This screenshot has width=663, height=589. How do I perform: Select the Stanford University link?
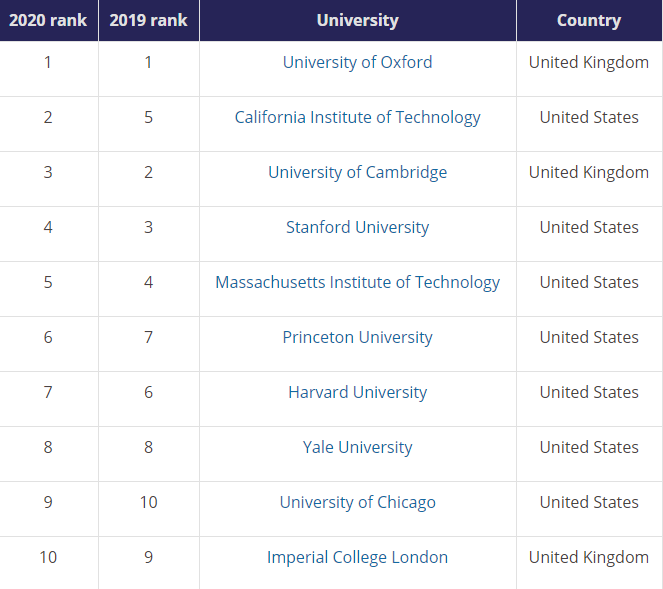tap(357, 227)
